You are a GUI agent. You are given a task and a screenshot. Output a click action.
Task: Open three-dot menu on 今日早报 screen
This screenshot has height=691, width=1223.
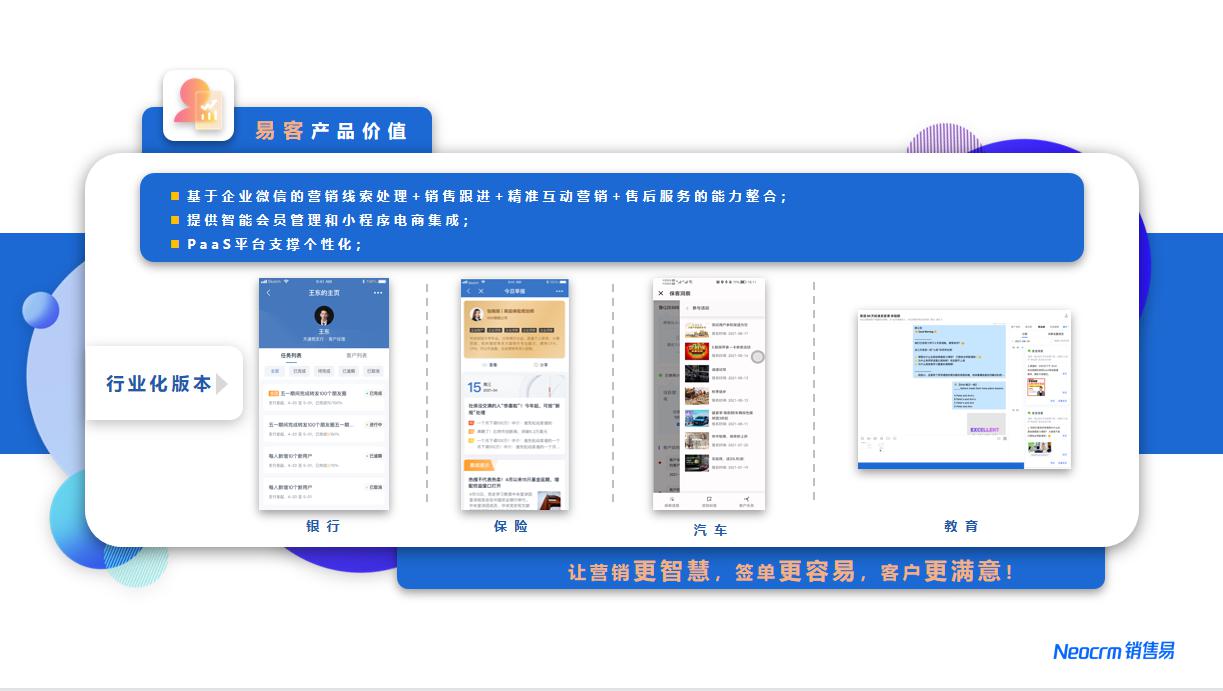point(560,291)
